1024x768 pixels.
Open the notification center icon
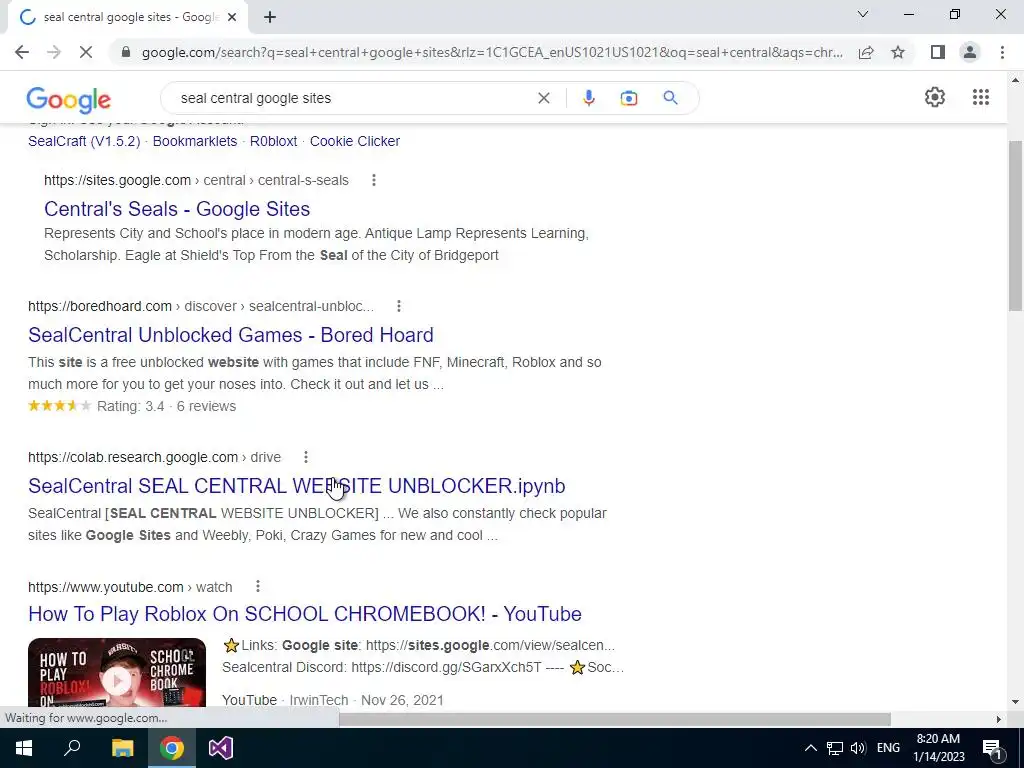click(992, 748)
